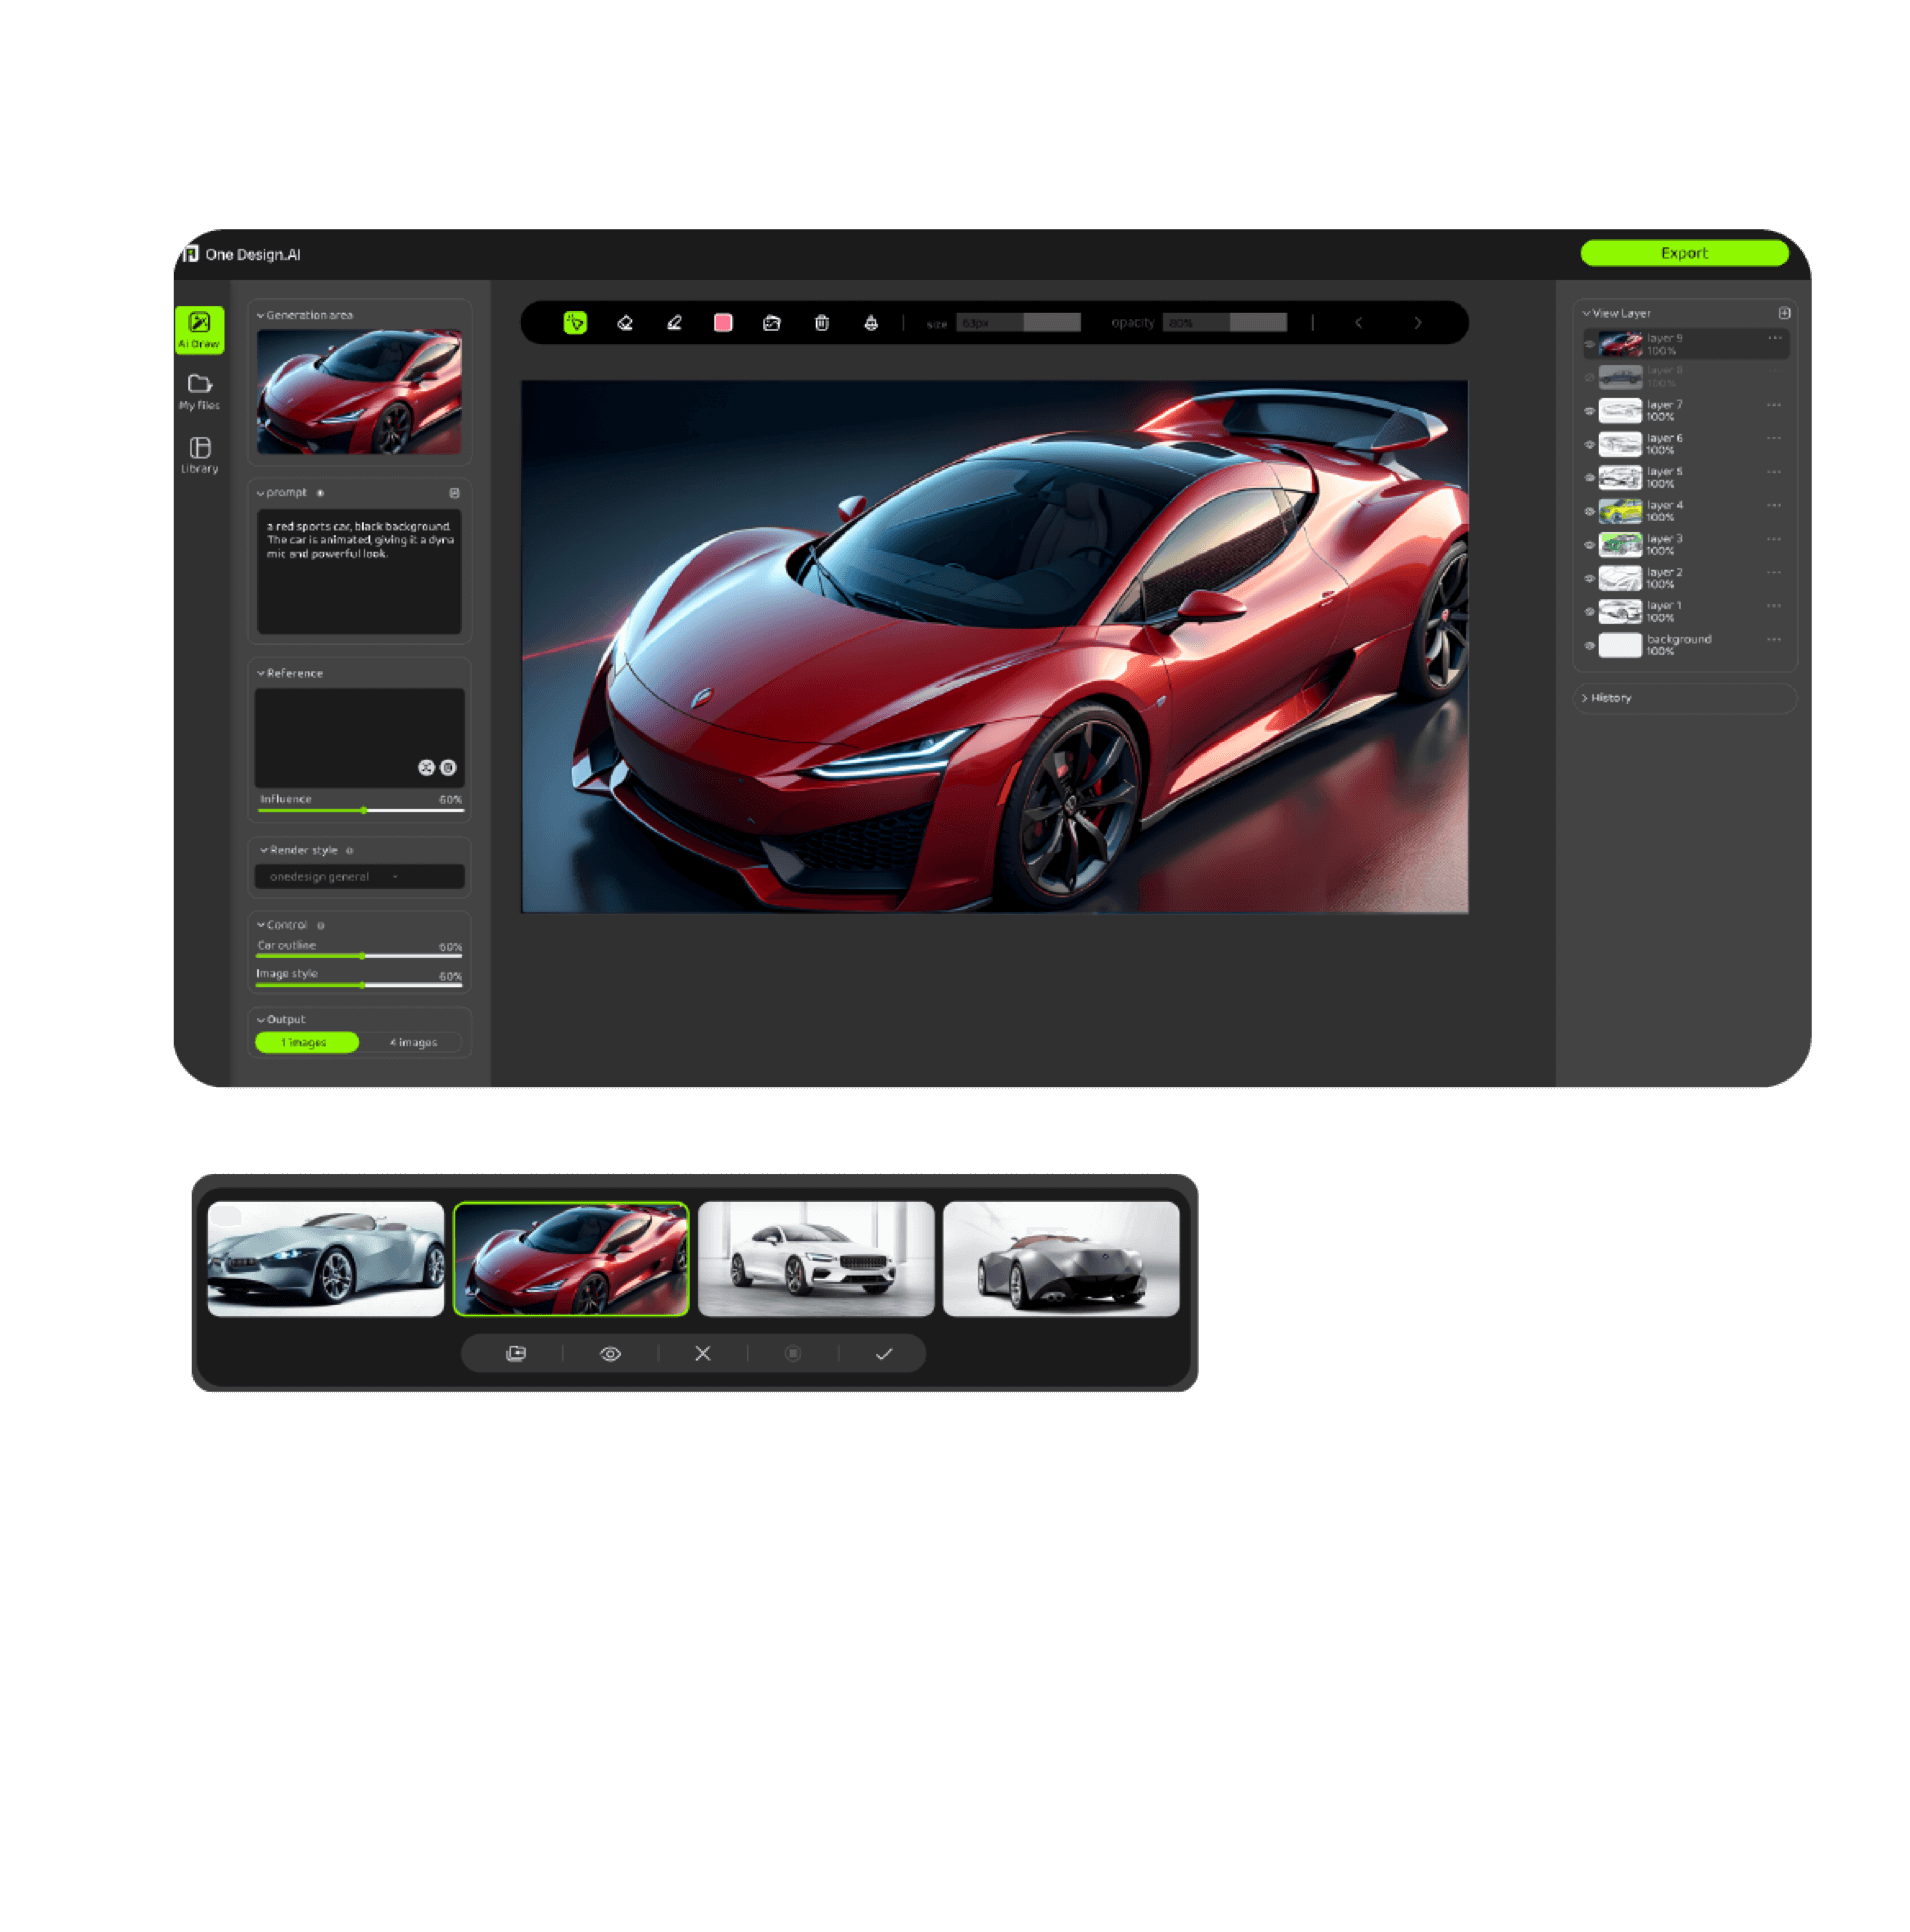The width and height of the screenshot is (1910, 1932).
Task: Collapse the Generation area section
Action: pos(261,314)
